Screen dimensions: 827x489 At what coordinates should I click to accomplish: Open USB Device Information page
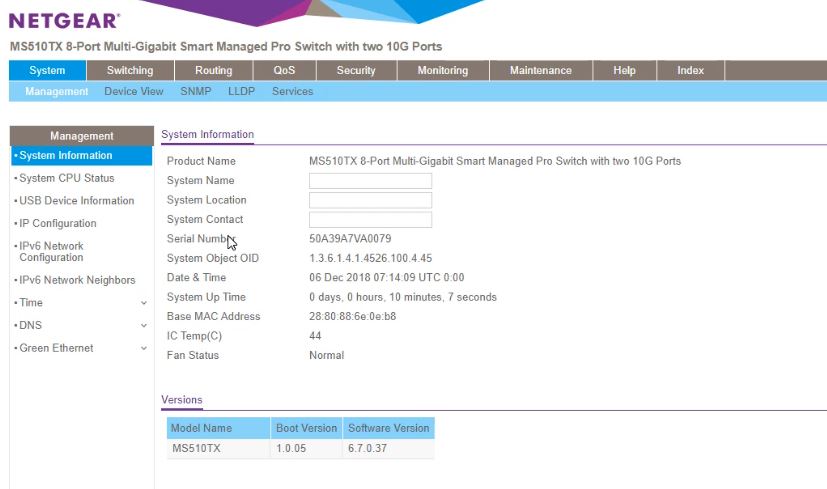[x=76, y=200]
